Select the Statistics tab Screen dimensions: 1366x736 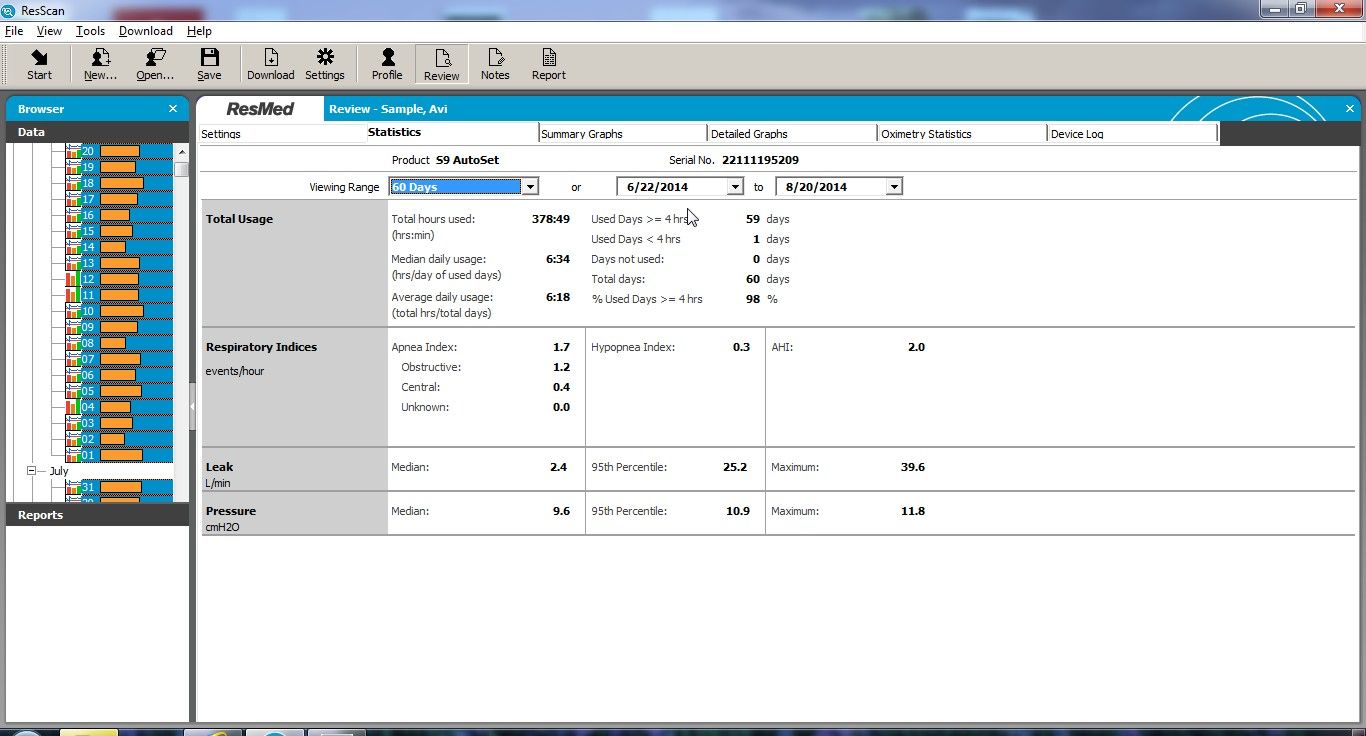coord(452,133)
